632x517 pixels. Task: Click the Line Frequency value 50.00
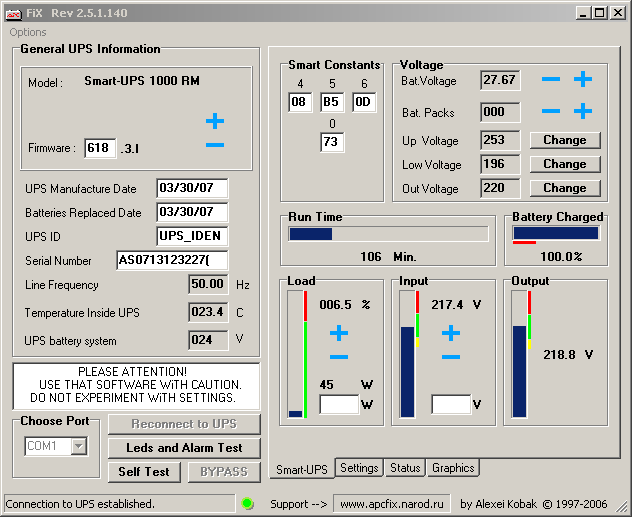click(x=208, y=284)
